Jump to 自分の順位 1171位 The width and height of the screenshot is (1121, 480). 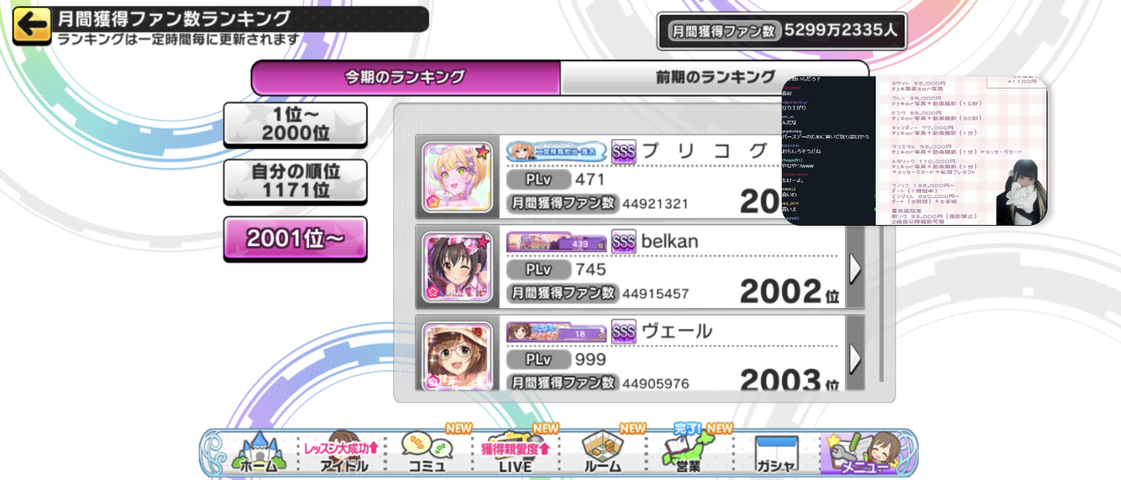tap(295, 180)
